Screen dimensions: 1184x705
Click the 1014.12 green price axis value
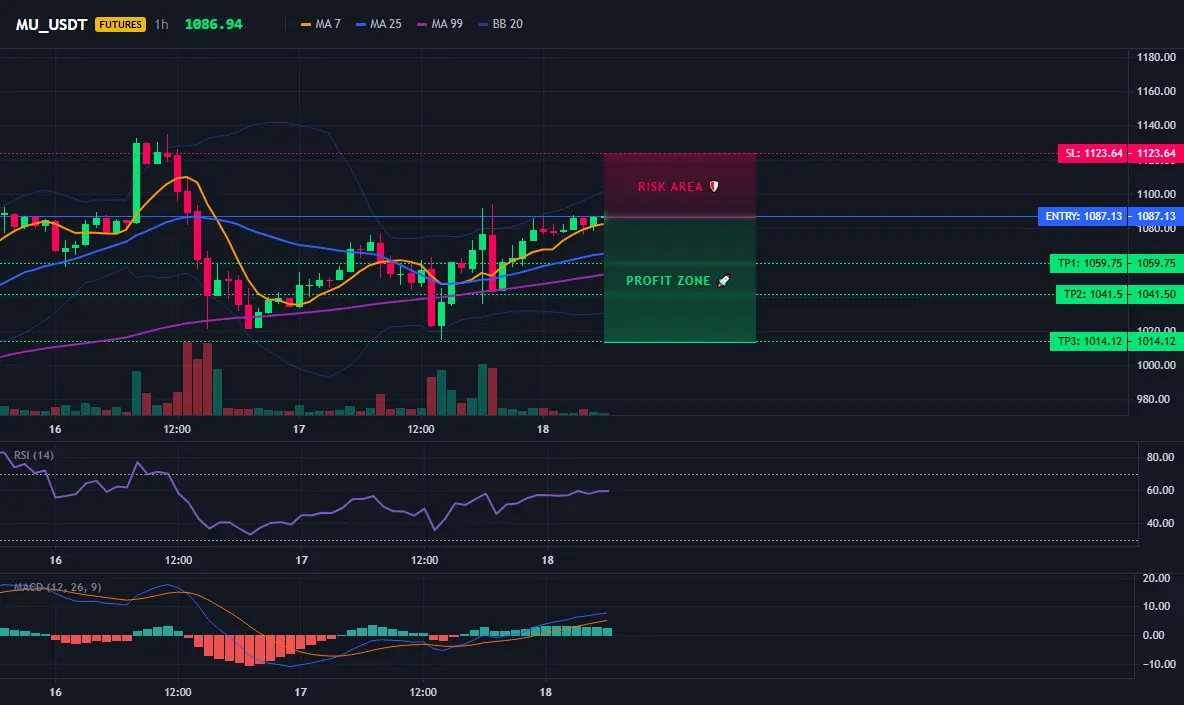(1156, 341)
